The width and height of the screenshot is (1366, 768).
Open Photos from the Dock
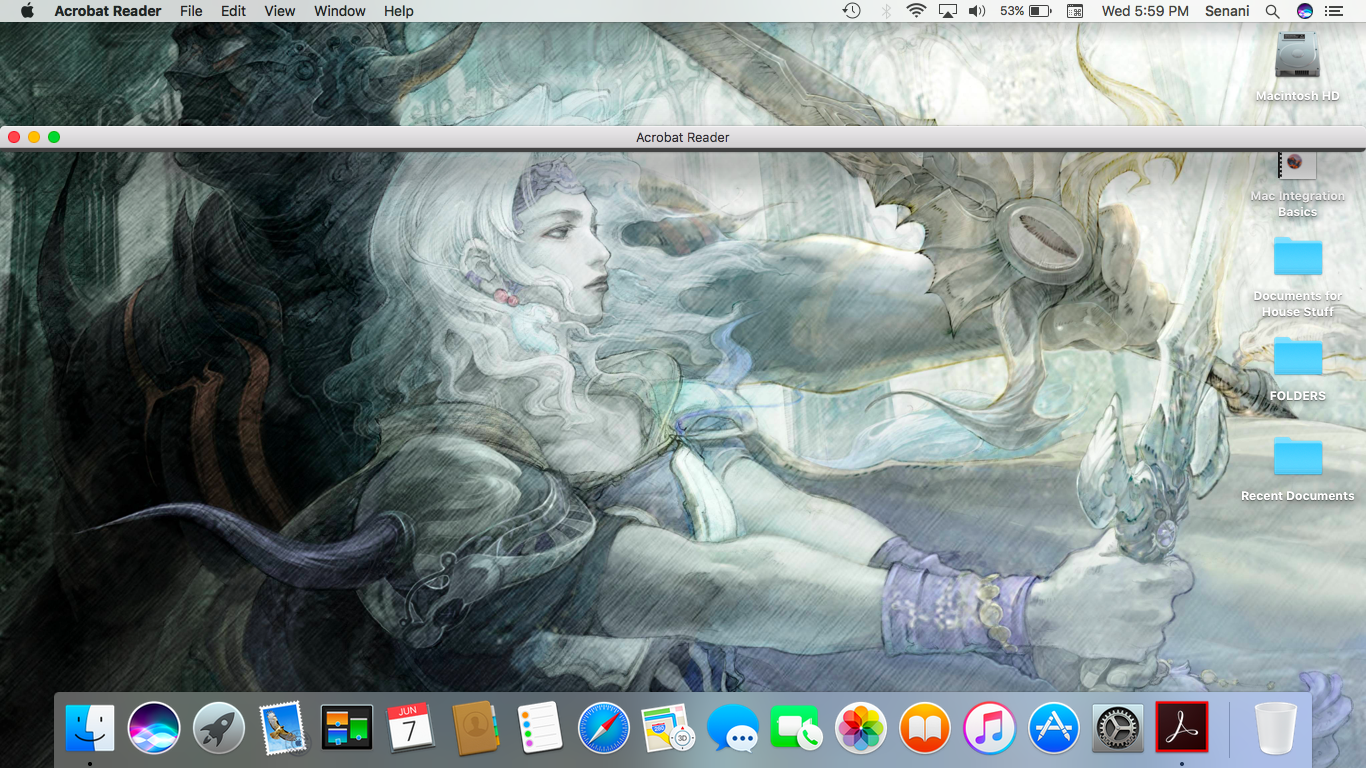pyautogui.click(x=861, y=727)
